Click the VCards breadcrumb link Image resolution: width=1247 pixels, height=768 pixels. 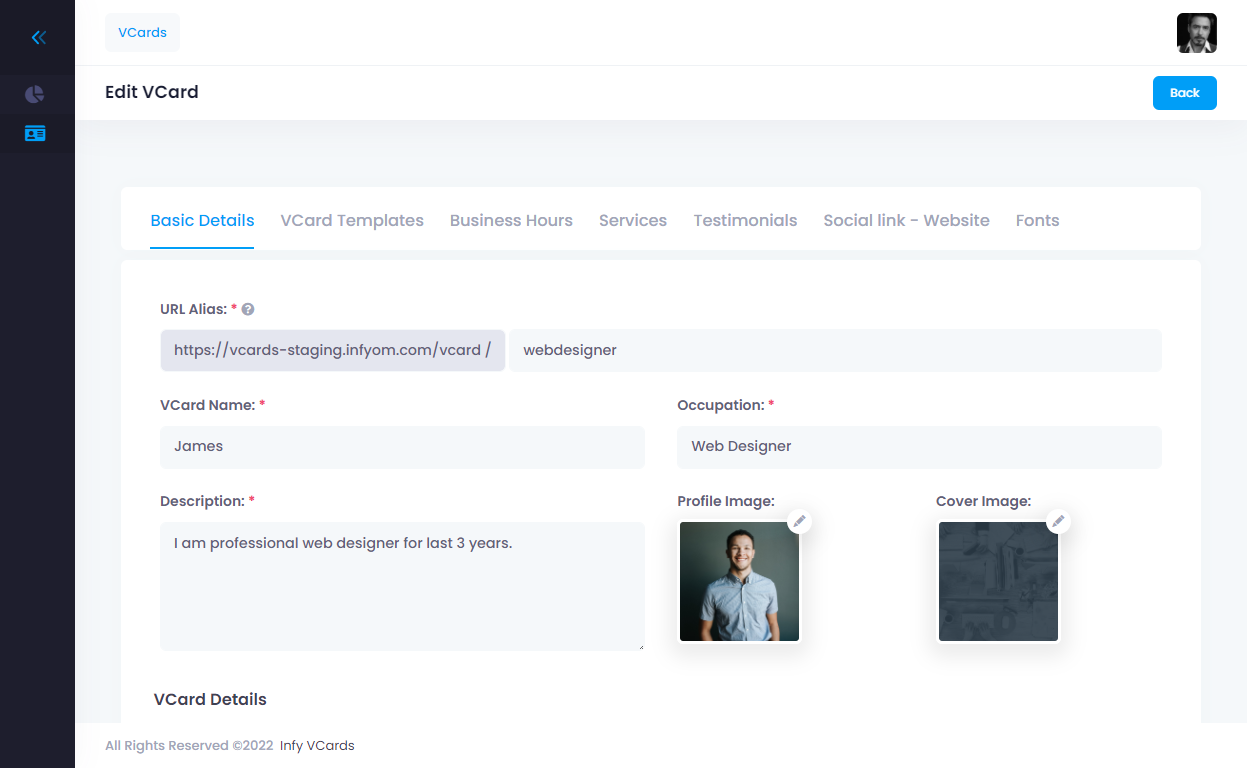(x=142, y=32)
